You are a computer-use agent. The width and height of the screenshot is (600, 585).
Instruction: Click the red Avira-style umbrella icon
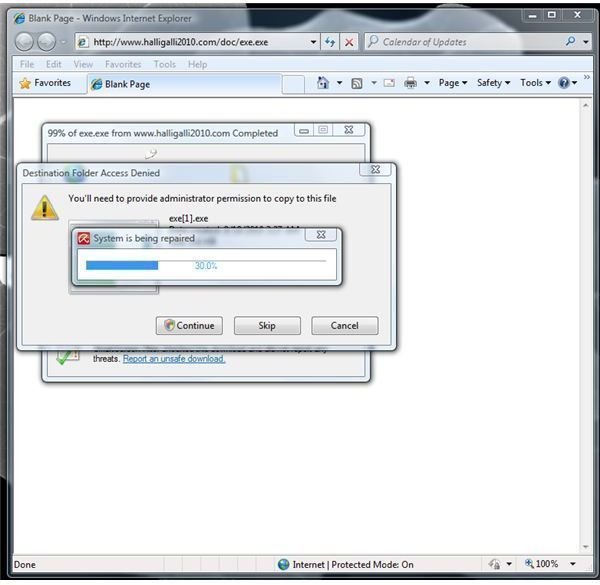(84, 238)
